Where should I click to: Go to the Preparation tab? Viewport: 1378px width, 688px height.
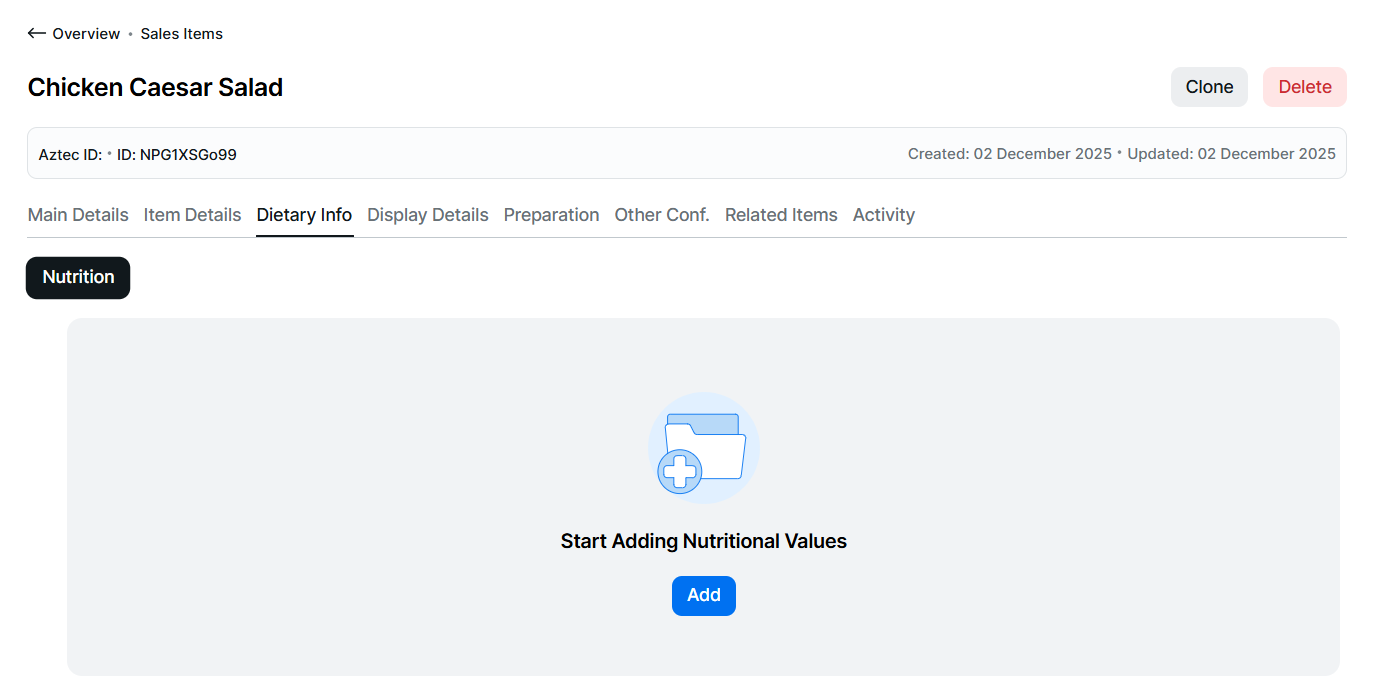click(551, 215)
